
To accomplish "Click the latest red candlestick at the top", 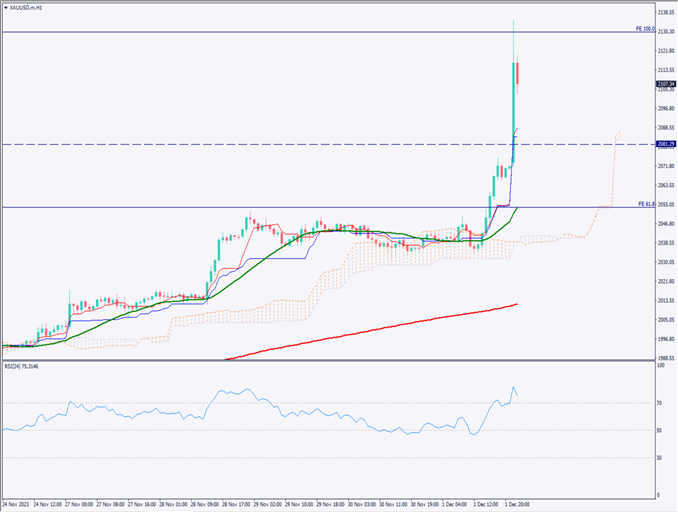I will pos(518,74).
